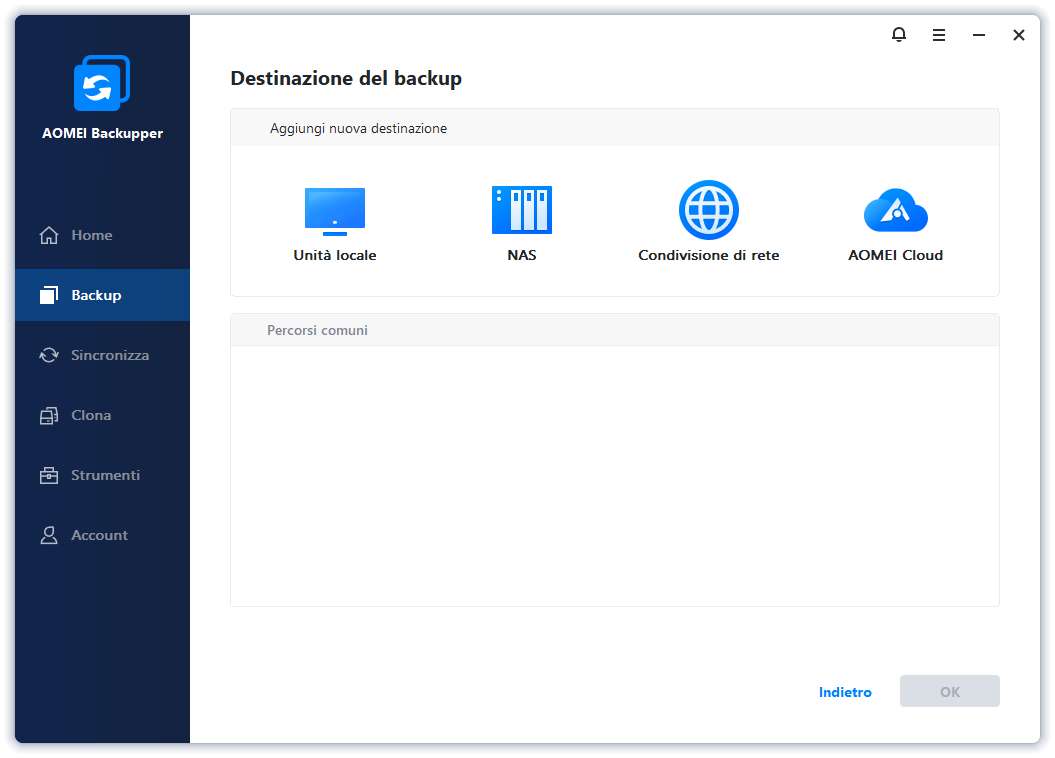Select the Unità locale monitor icon
1055x758 pixels.
(x=334, y=211)
